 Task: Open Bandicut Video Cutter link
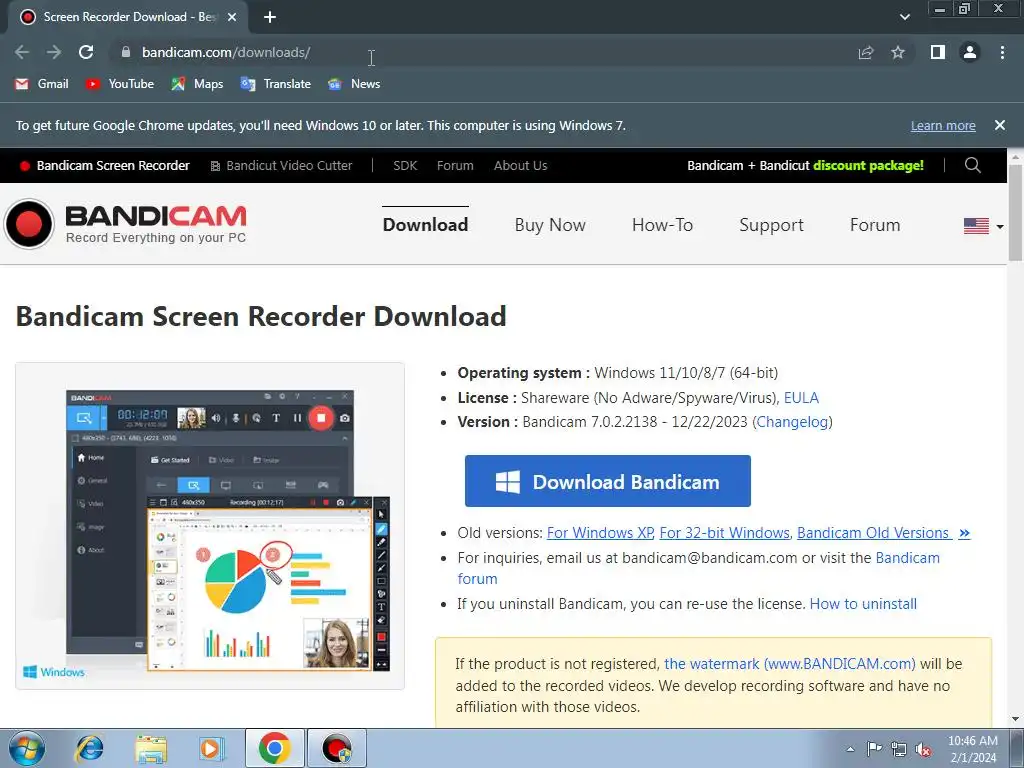coord(281,166)
